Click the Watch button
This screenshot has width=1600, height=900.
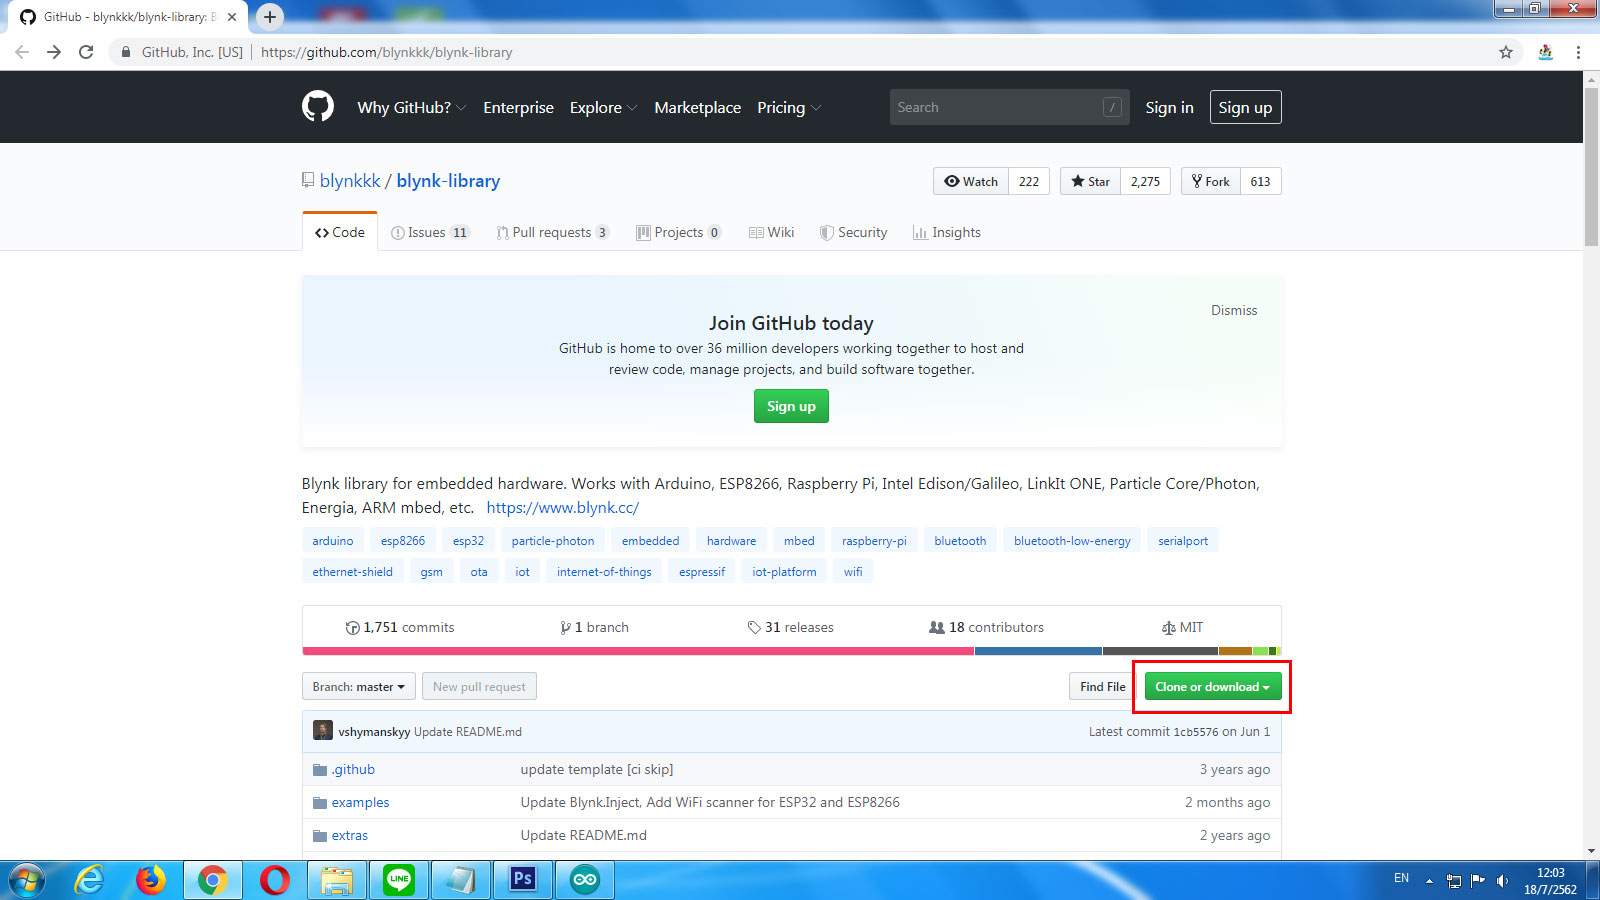(971, 181)
